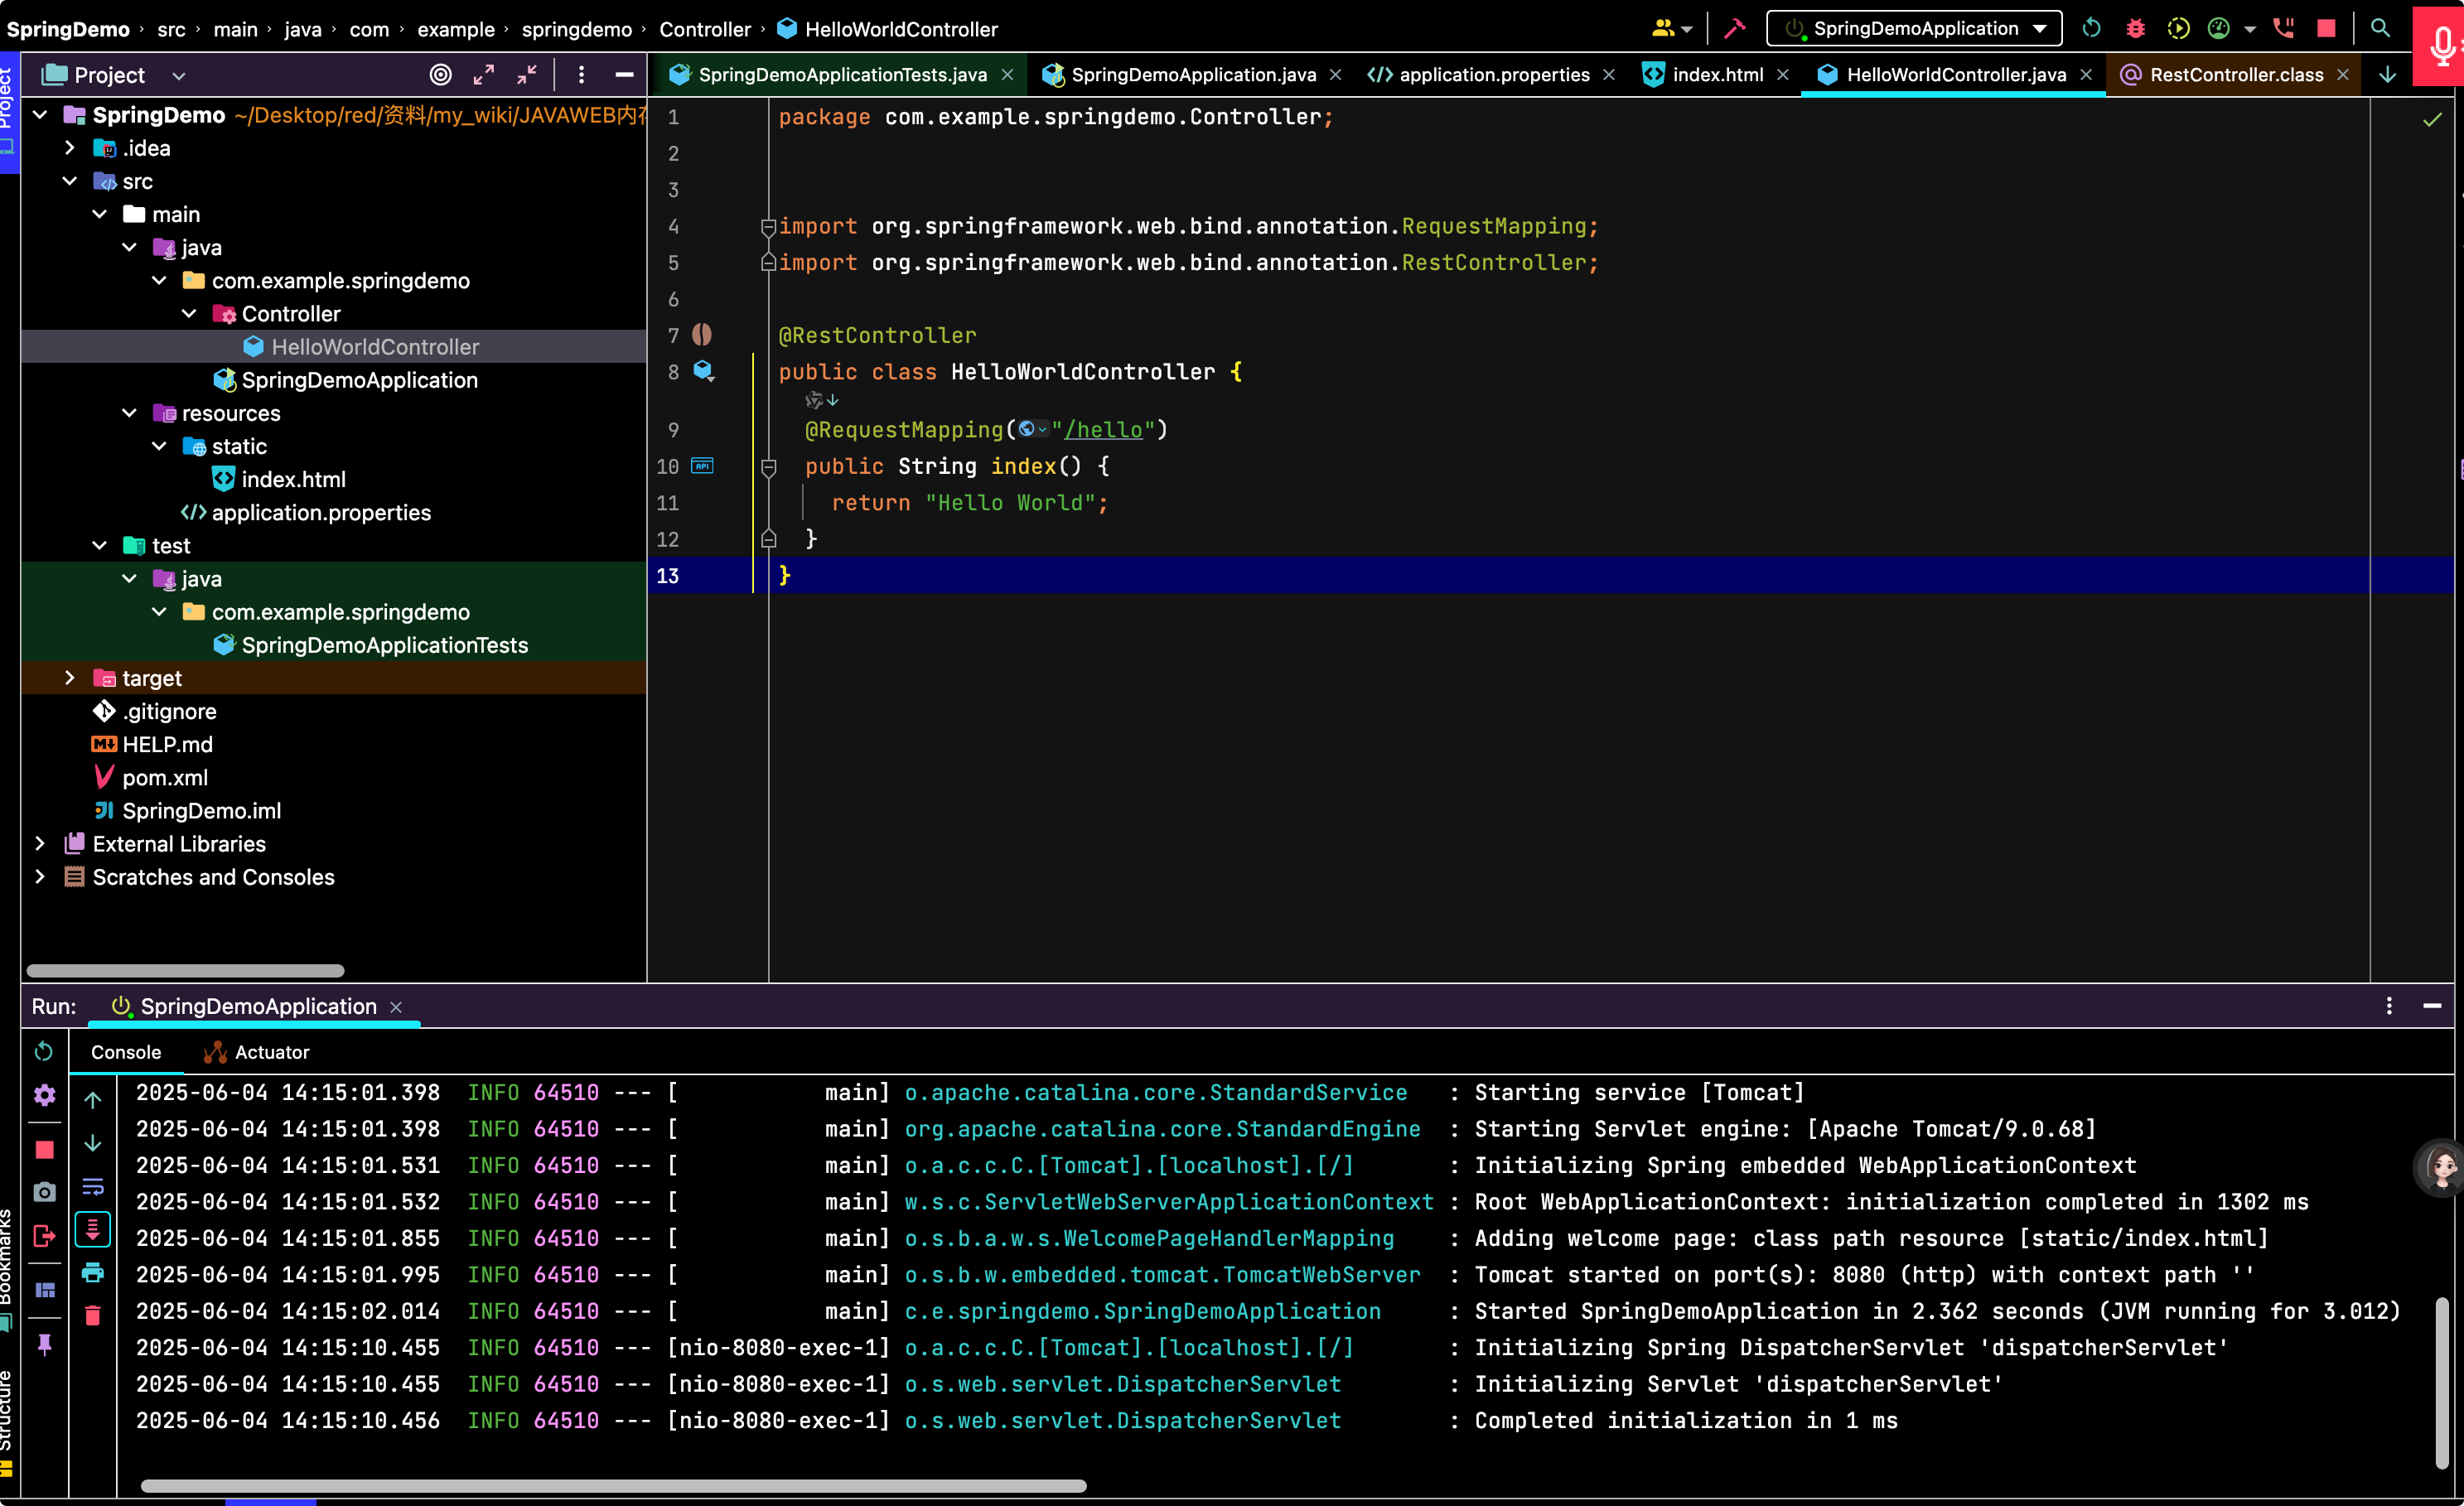Viewport: 2464px width, 1506px height.
Task: Click the red Debug bug icon
Action: coord(2135,28)
